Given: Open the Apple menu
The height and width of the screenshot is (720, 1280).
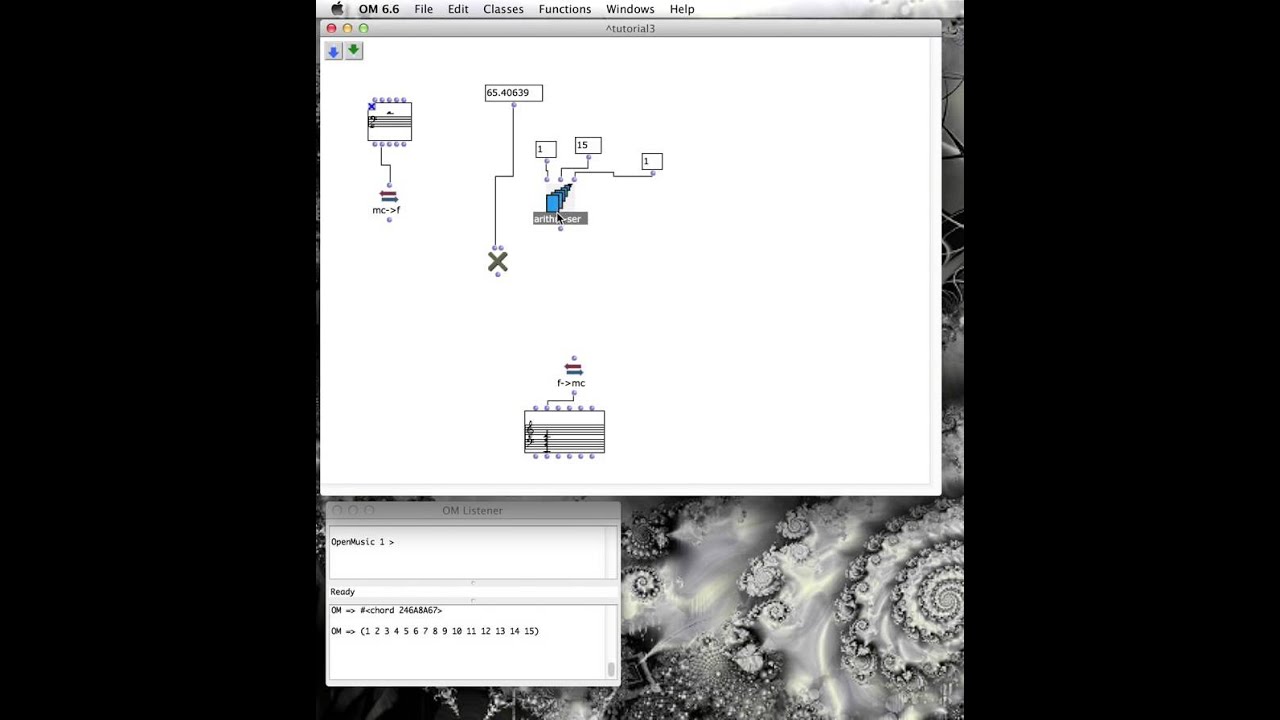Looking at the screenshot, I should (x=337, y=9).
